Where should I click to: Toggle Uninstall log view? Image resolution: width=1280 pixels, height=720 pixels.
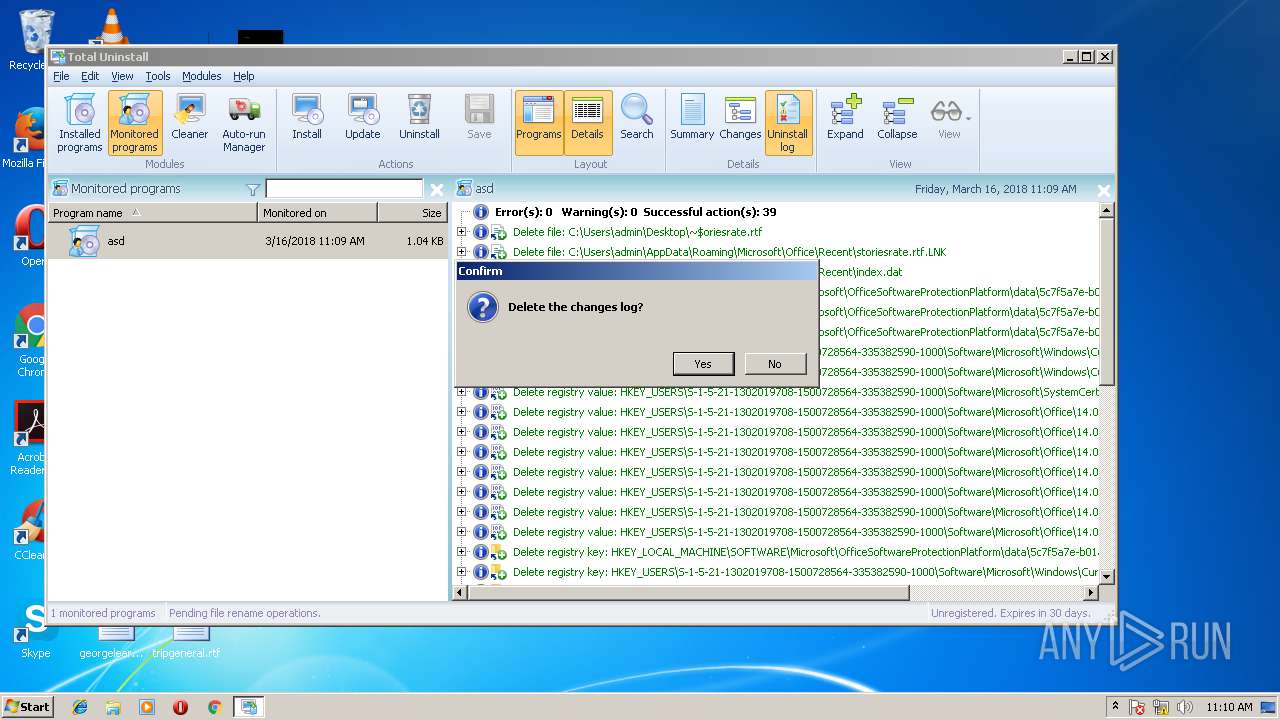(x=788, y=123)
